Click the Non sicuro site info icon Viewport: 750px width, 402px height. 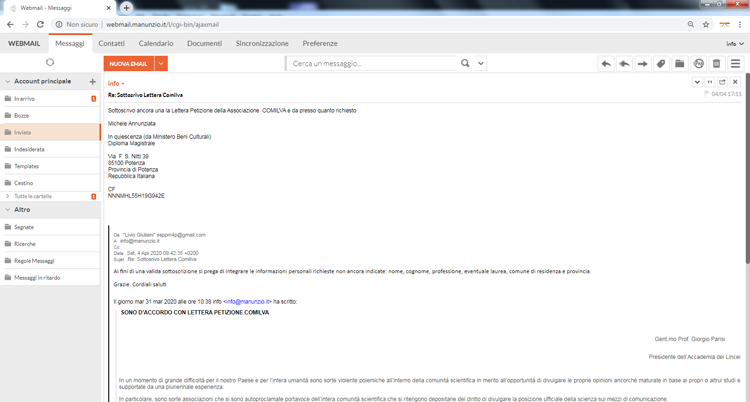coord(59,24)
